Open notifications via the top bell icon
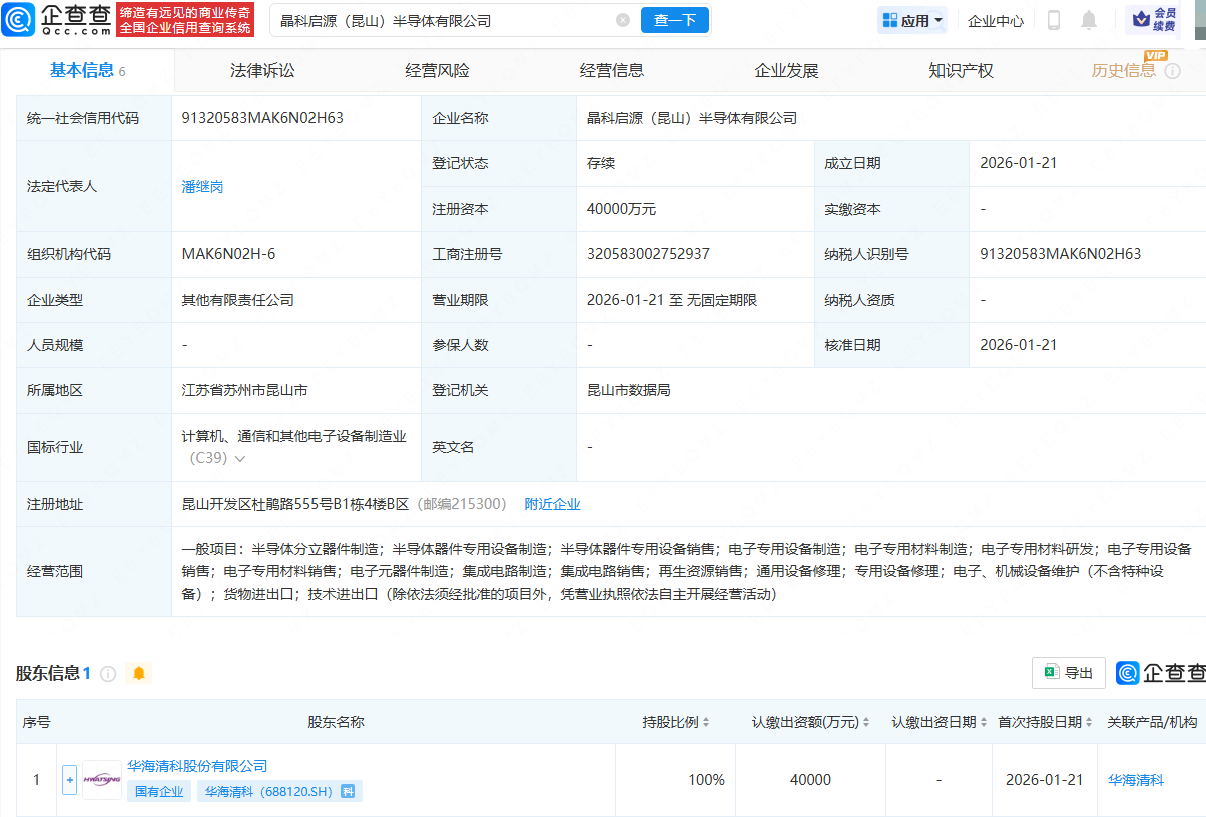 [x=1089, y=19]
